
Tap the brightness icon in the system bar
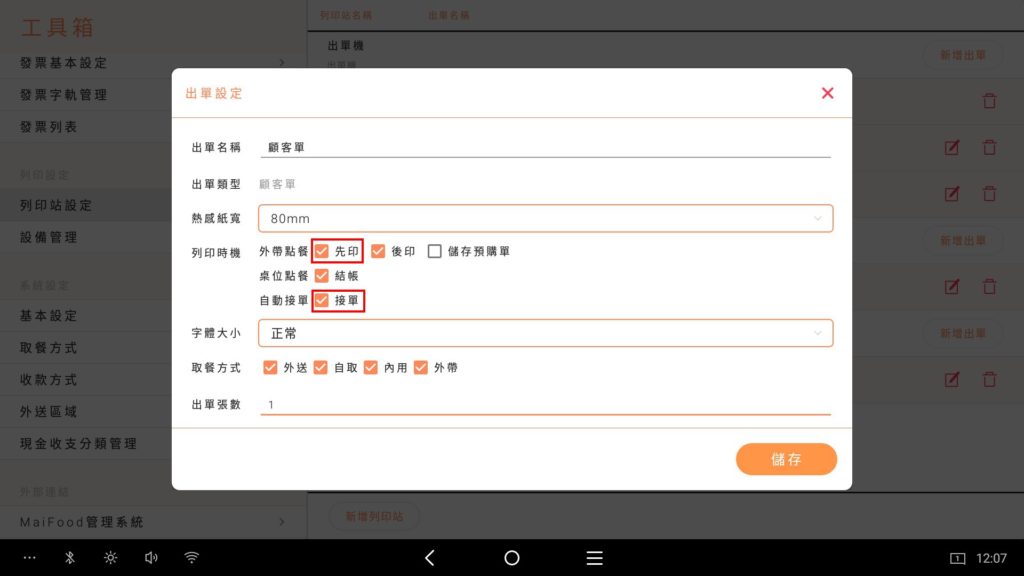click(x=110, y=558)
